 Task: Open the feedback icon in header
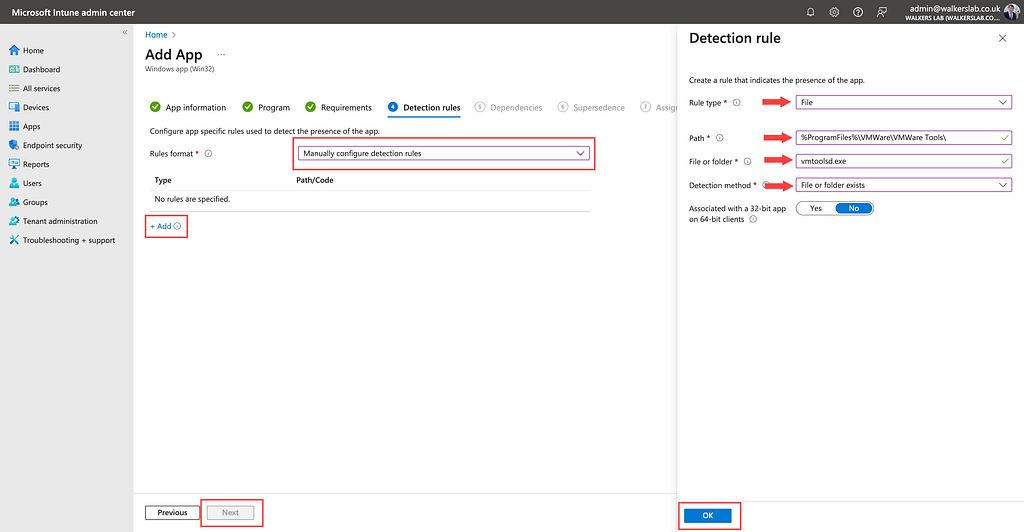pyautogui.click(x=881, y=12)
